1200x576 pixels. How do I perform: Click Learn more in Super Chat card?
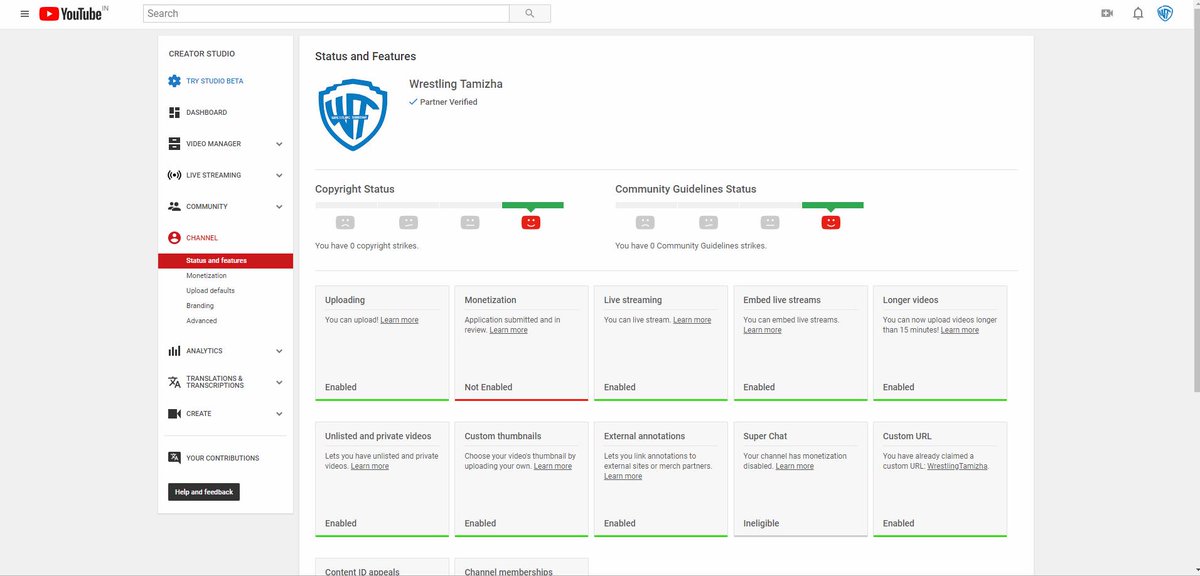click(x=794, y=466)
